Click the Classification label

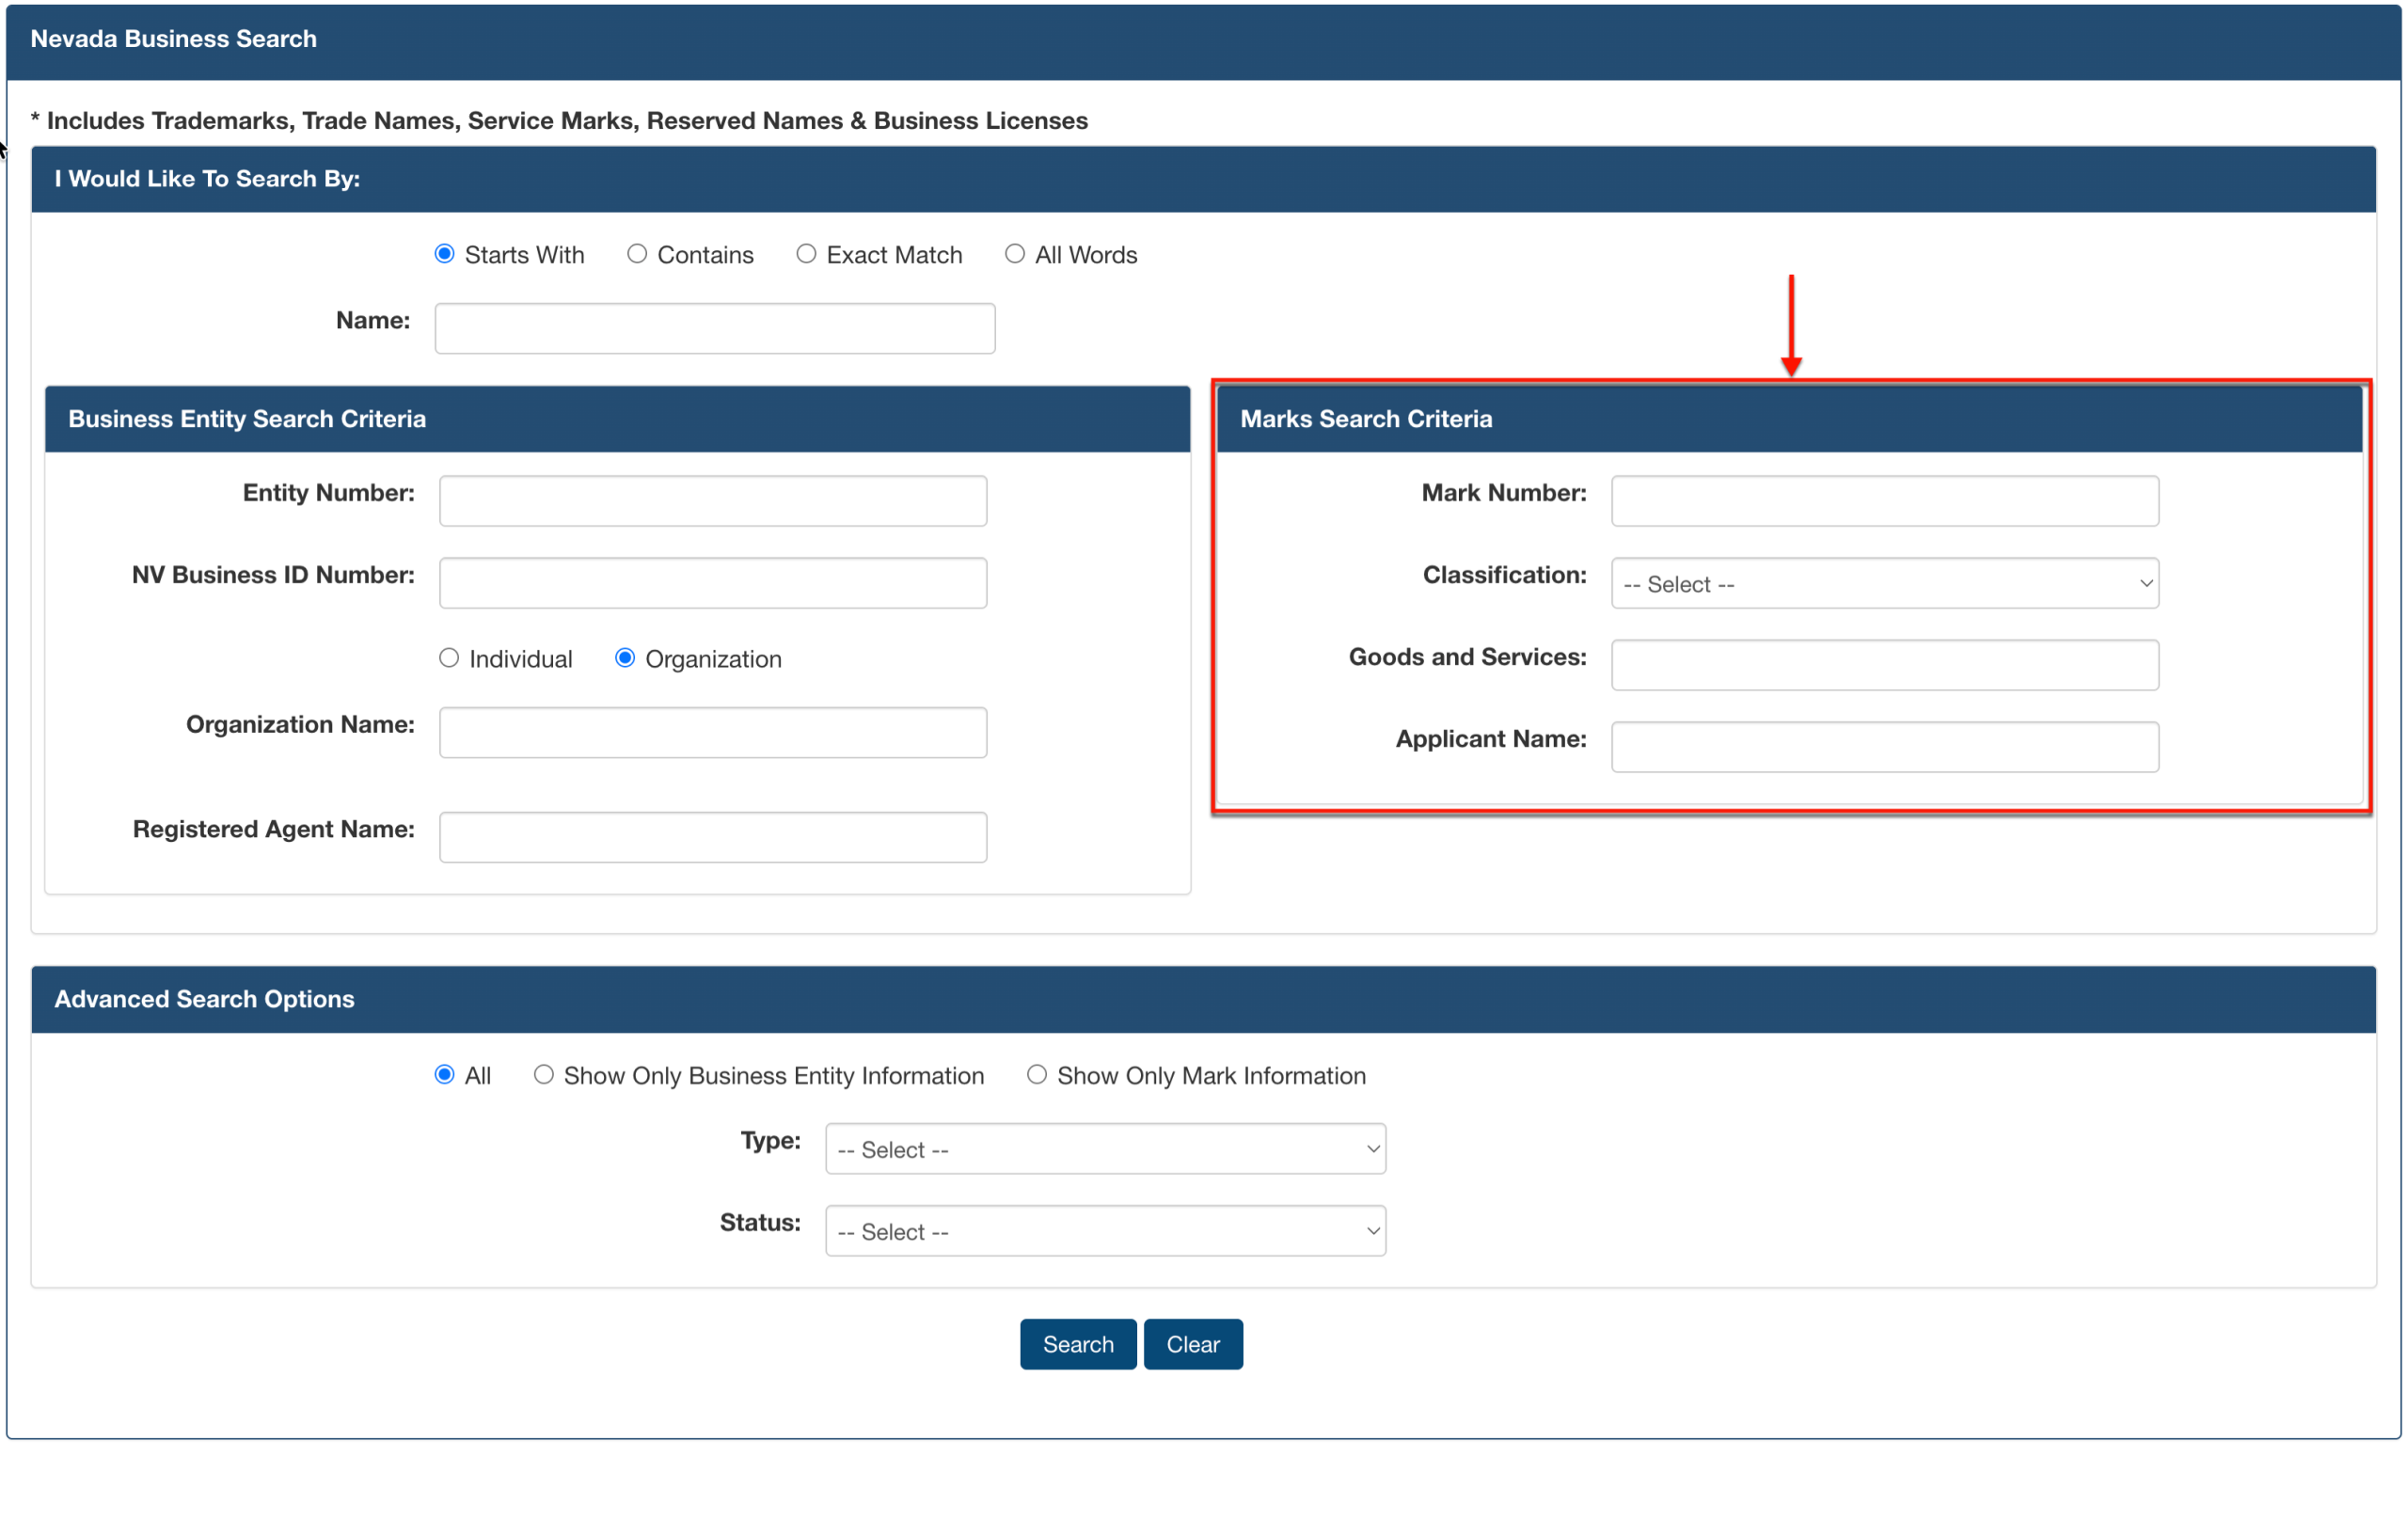tap(1504, 575)
